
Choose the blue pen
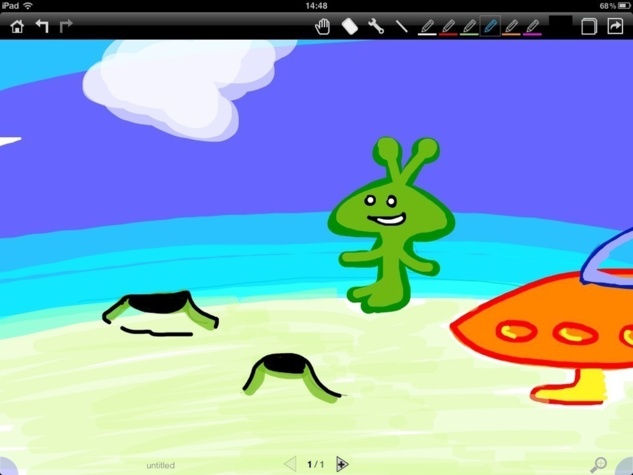click(490, 27)
